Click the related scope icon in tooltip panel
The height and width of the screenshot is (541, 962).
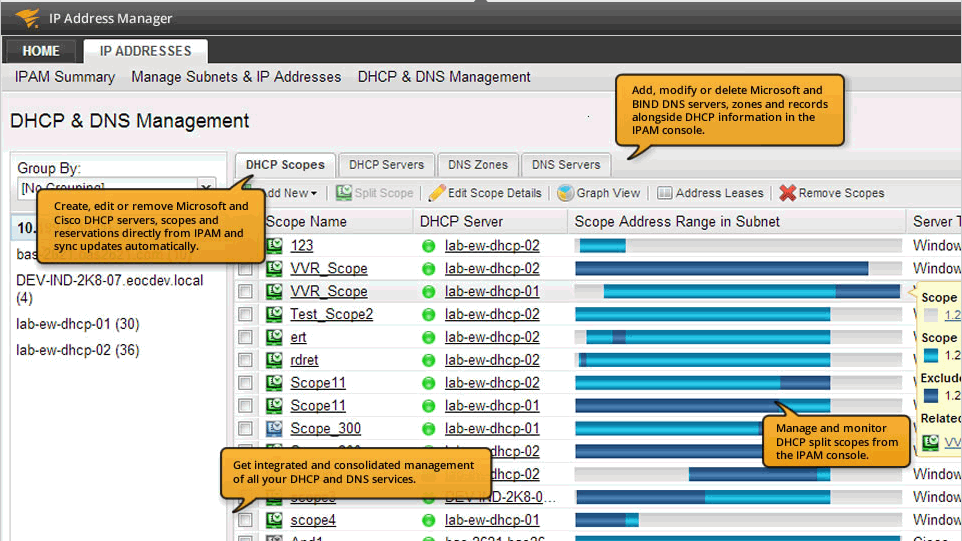(931, 442)
